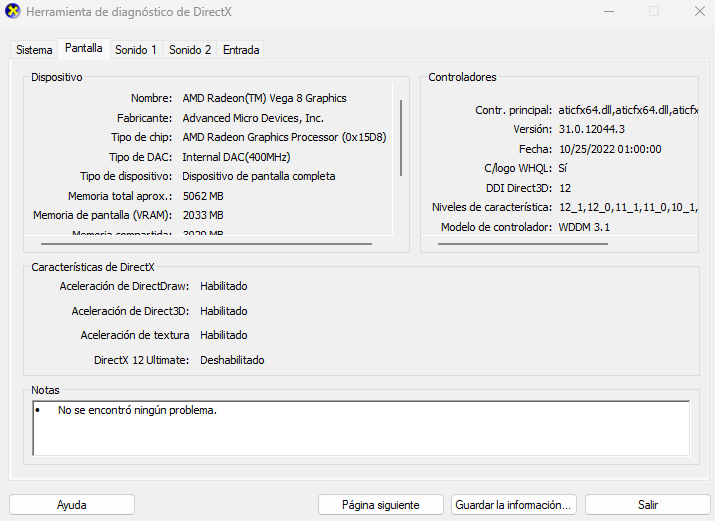Click the 'Memoria de pantalla (VRAM):' label

coord(103,215)
